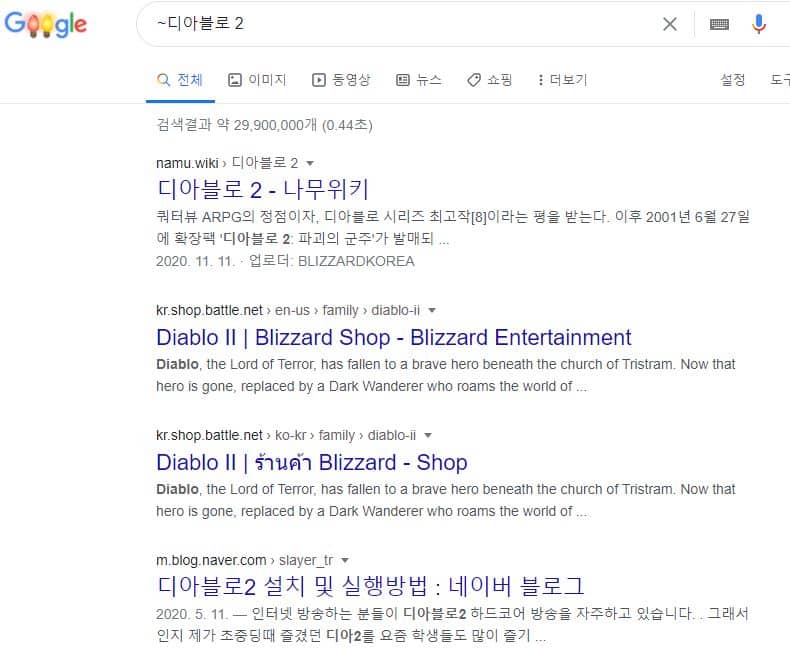Clear the search query with X
Viewport: 790px width, 649px height.
[670, 24]
